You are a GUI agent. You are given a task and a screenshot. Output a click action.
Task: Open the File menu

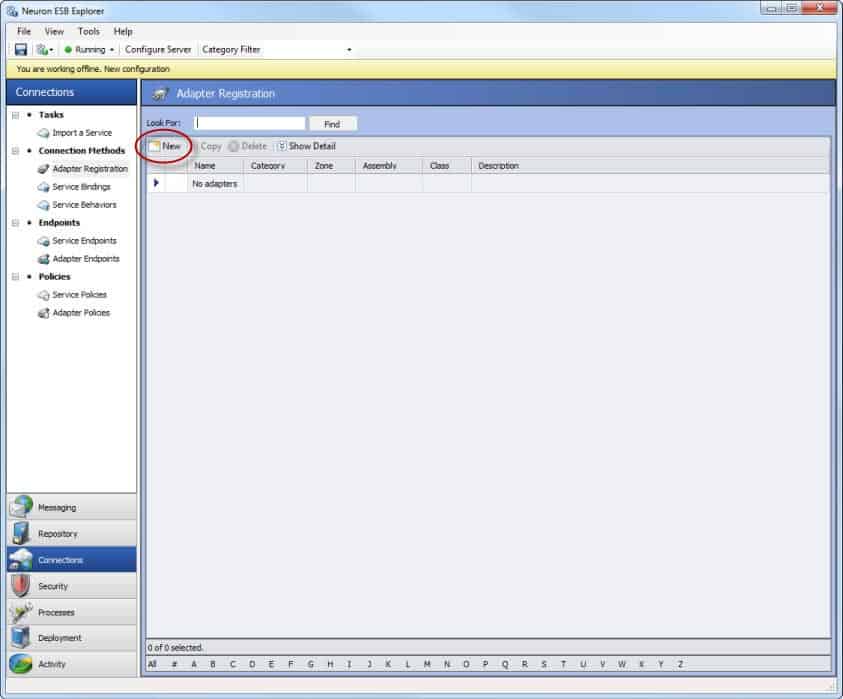pos(24,32)
